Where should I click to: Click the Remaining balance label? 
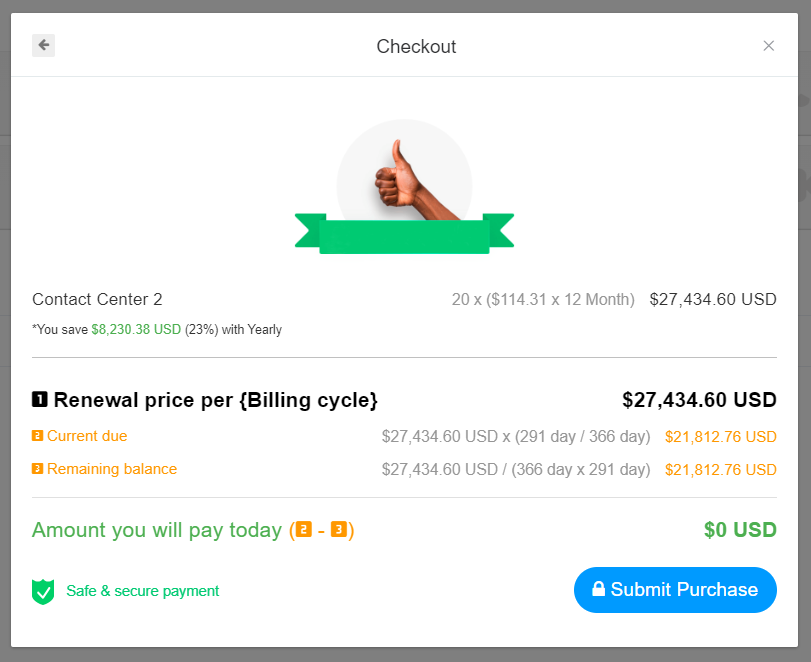coord(112,469)
